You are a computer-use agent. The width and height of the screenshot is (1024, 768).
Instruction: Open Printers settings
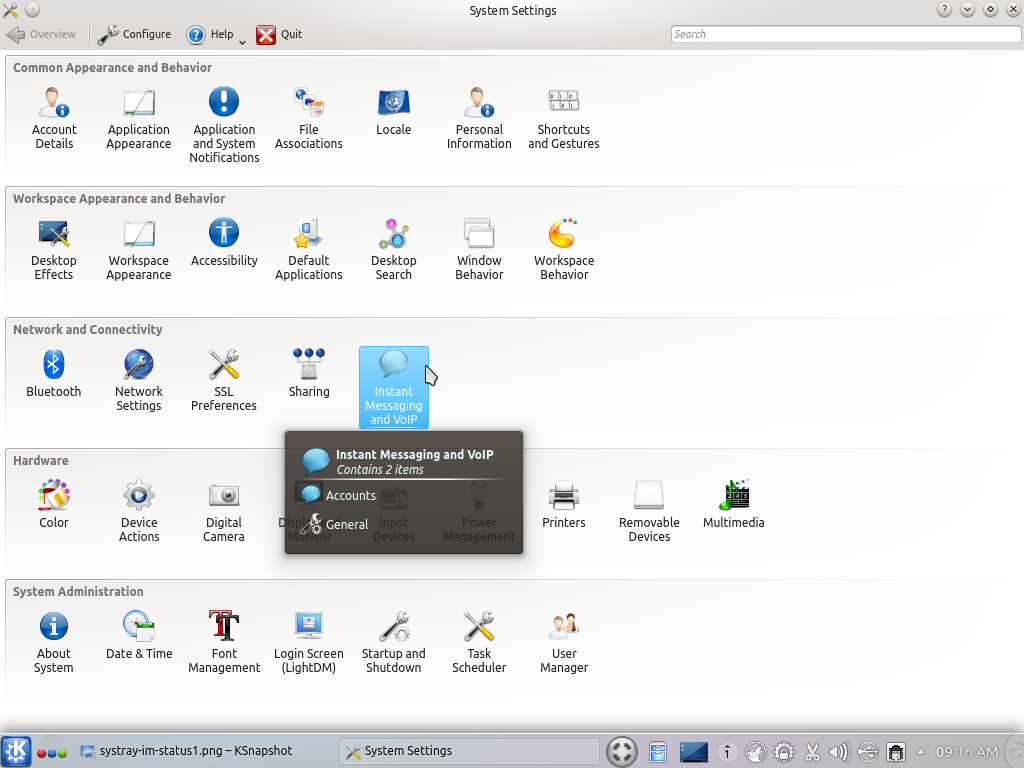tap(564, 505)
